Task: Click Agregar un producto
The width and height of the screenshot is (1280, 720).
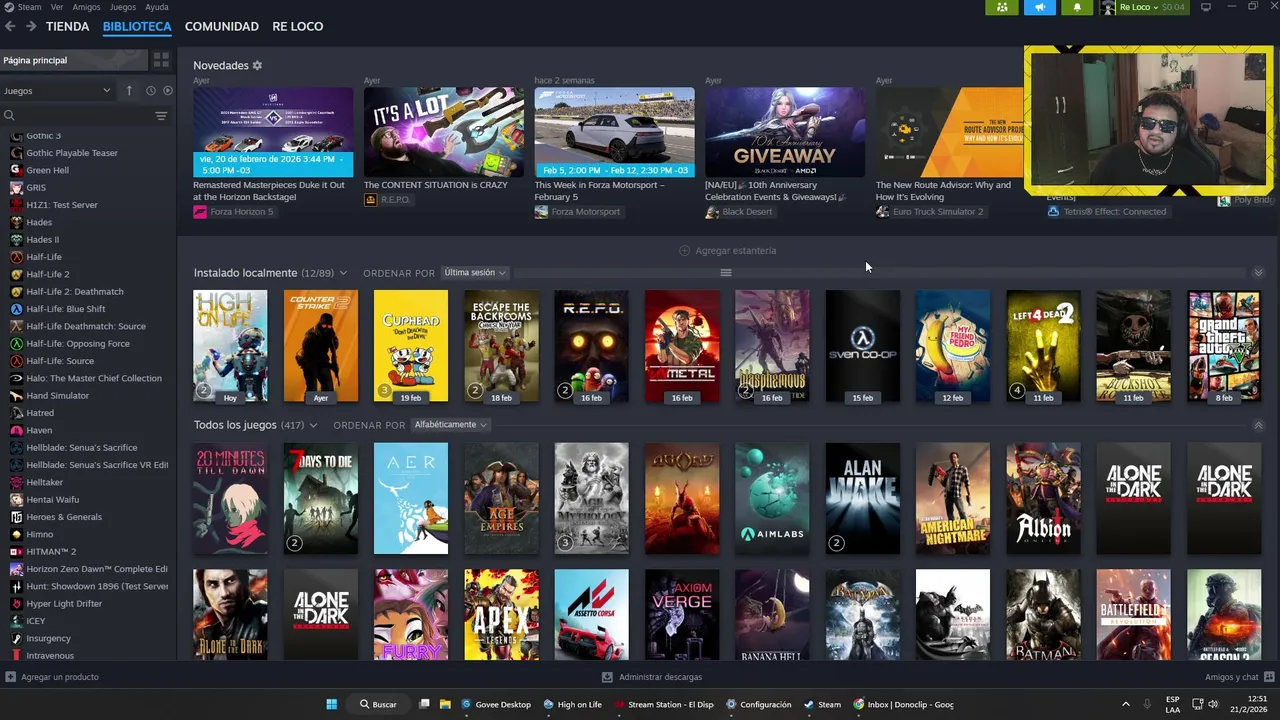Action: (52, 677)
